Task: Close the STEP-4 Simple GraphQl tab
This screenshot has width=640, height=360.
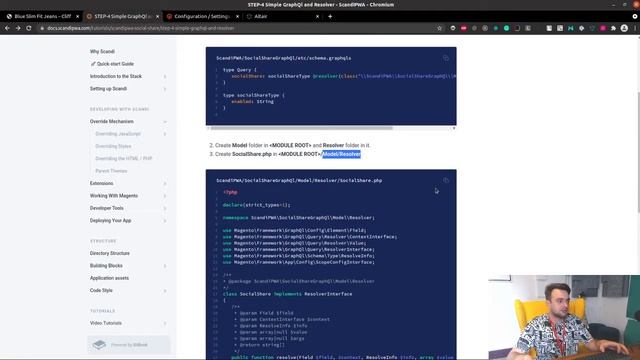Action: (158, 16)
